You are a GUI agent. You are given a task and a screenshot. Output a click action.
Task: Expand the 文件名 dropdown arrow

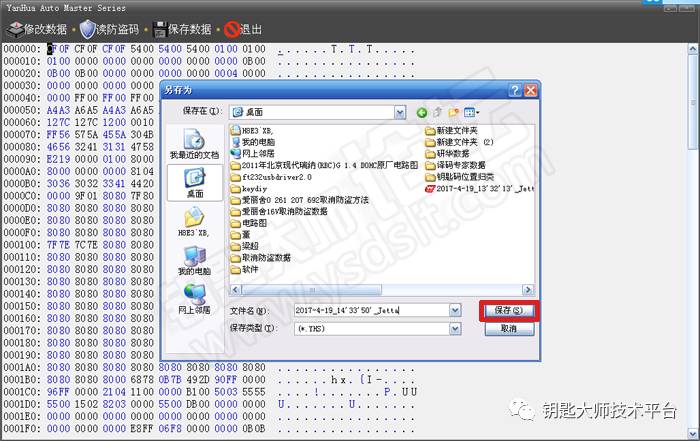tap(455, 311)
